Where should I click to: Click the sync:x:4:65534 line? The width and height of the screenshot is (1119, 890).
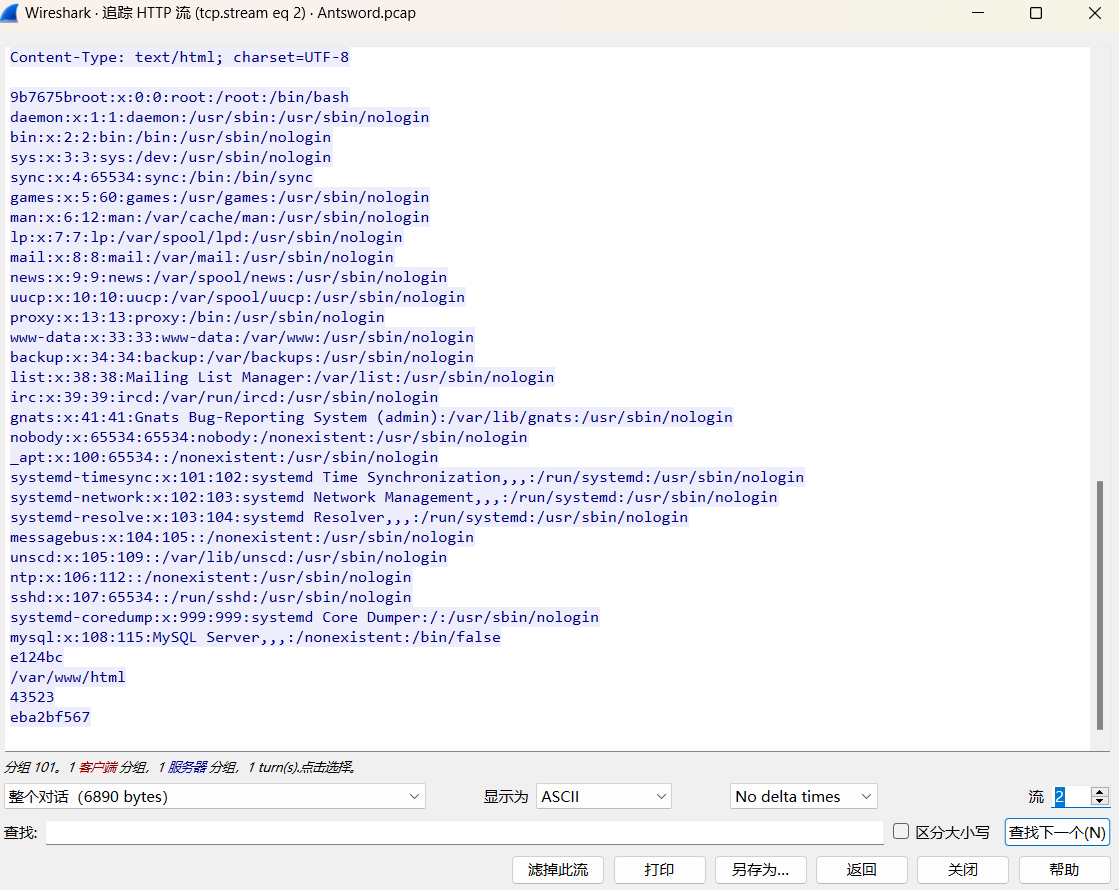click(x=161, y=177)
